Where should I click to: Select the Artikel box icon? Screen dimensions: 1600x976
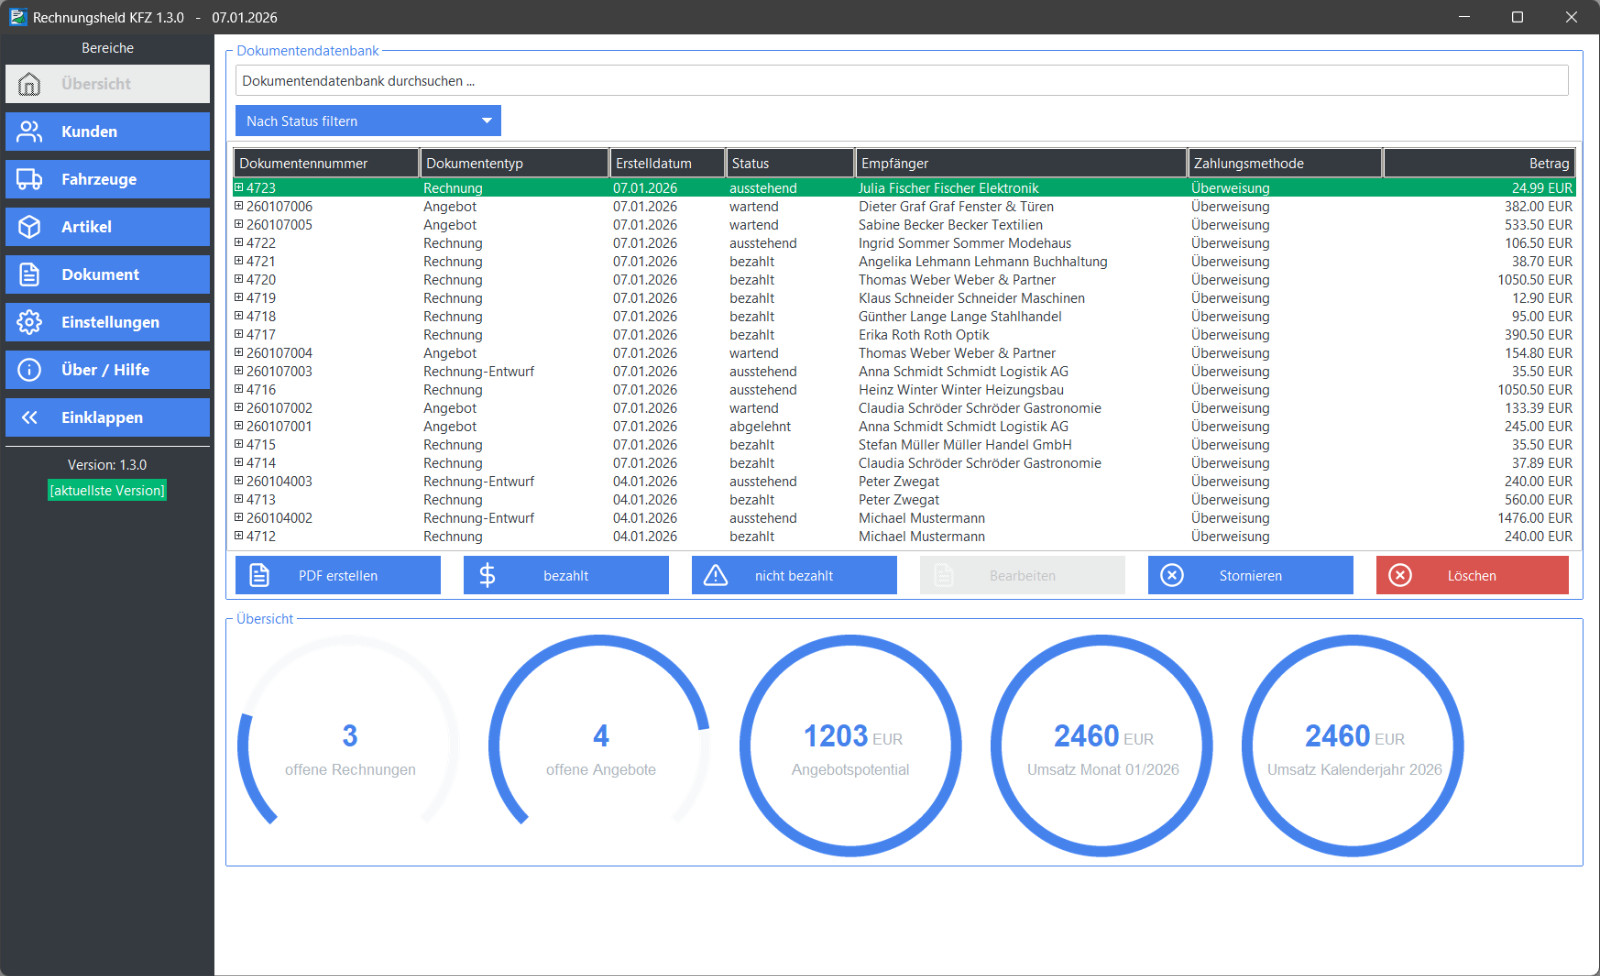tap(30, 227)
